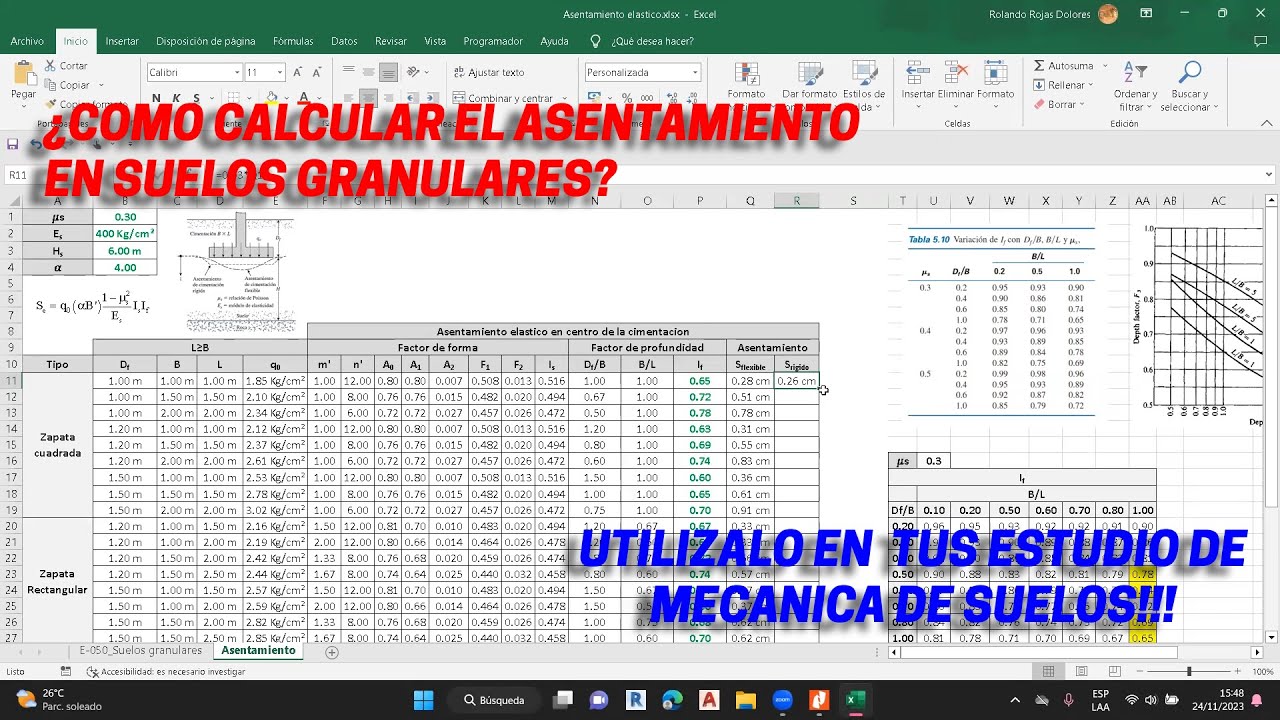This screenshot has width=1280, height=720.
Task: Open the font size 11 dropdown
Action: click(x=280, y=72)
